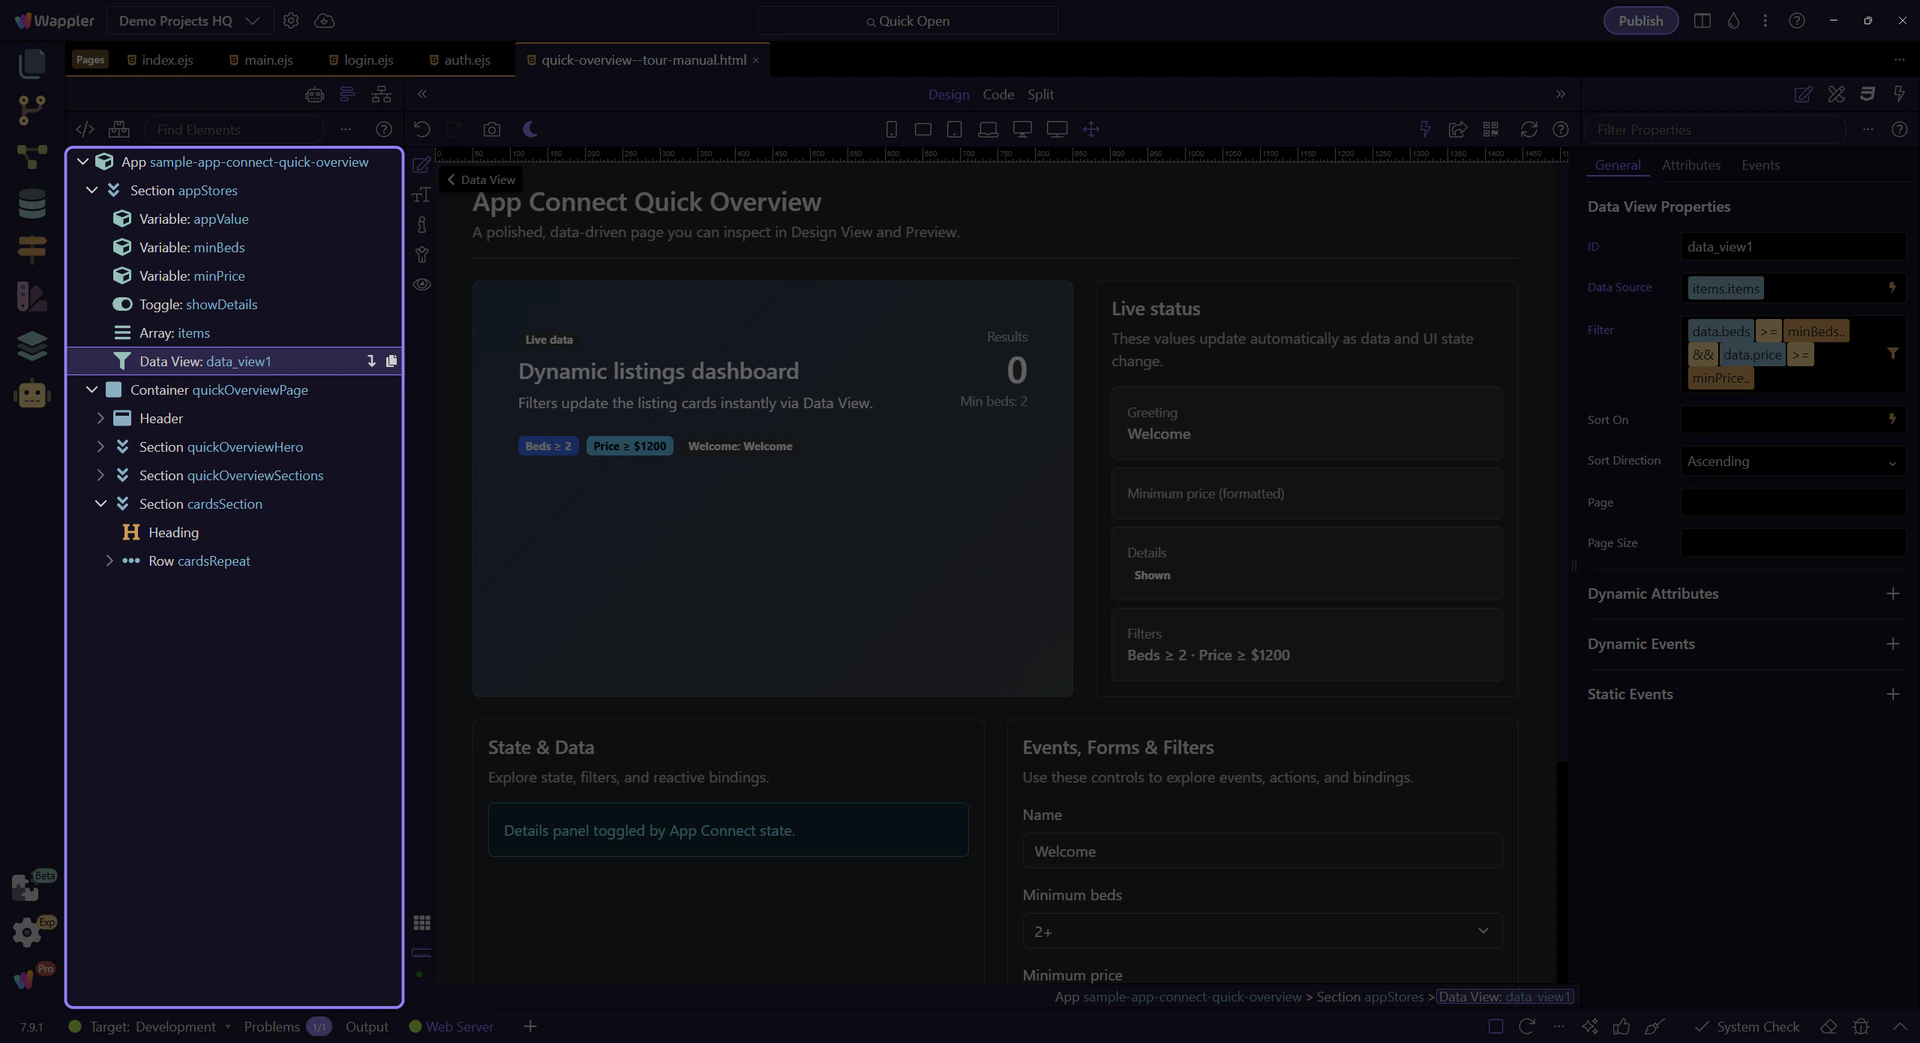Viewport: 1920px width, 1043px height.
Task: Click the undo icon in design toolbar
Action: (x=422, y=129)
